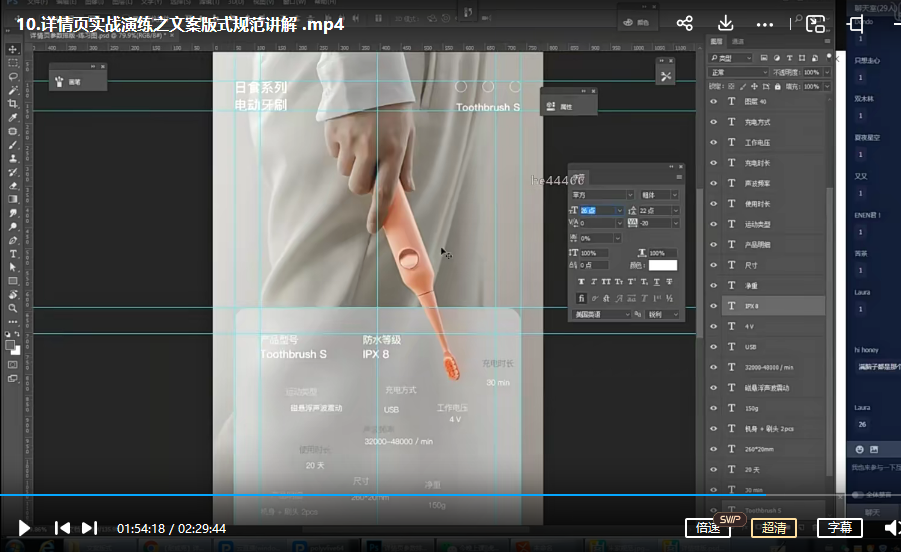Select the Crop tool
901x552 pixels.
(x=13, y=104)
